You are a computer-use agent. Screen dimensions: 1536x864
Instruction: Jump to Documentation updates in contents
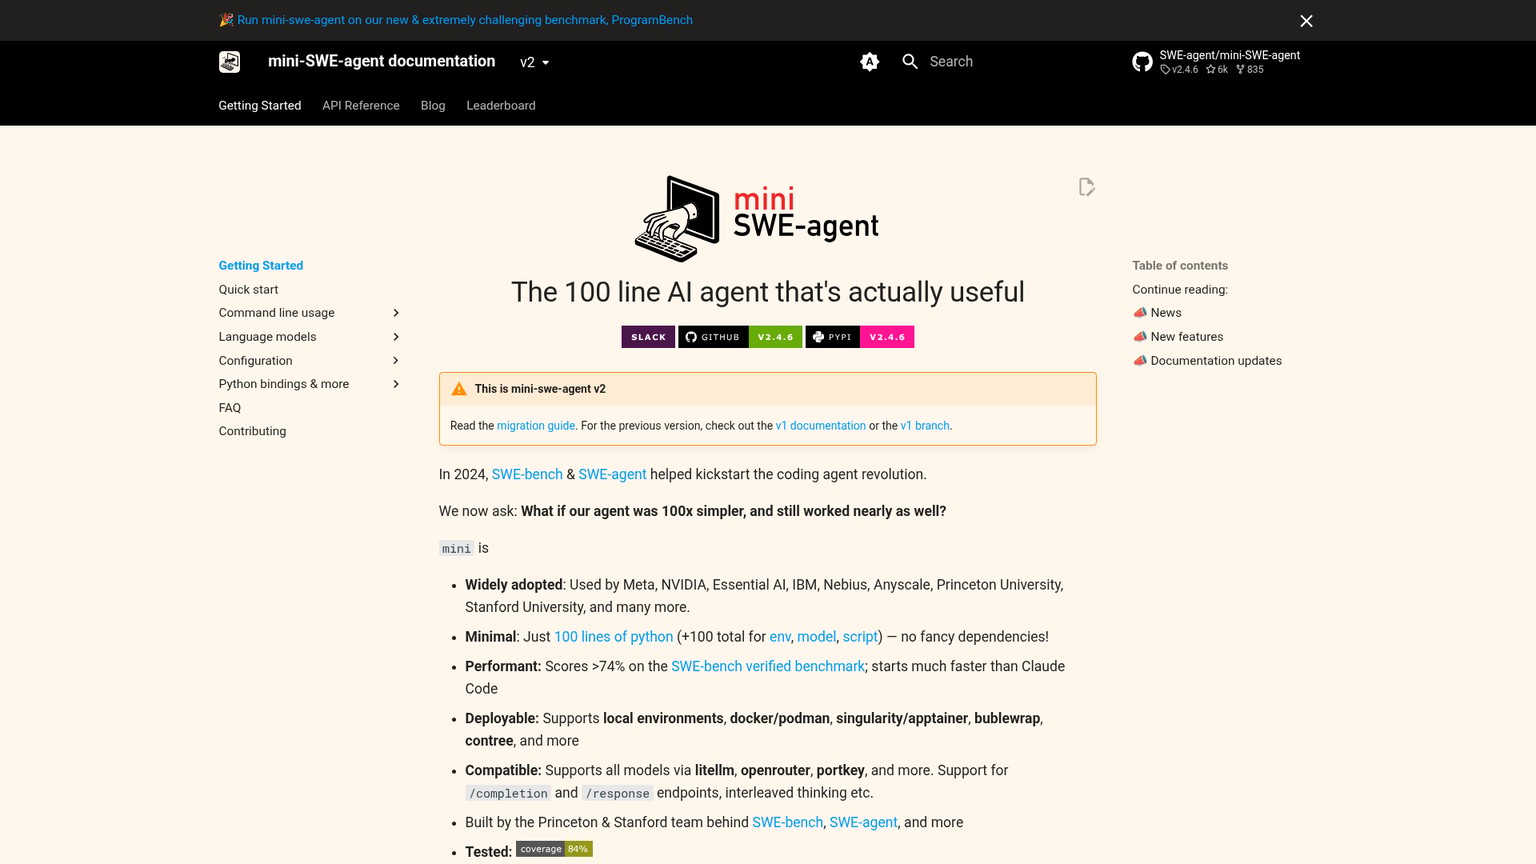pyautogui.click(x=1207, y=361)
